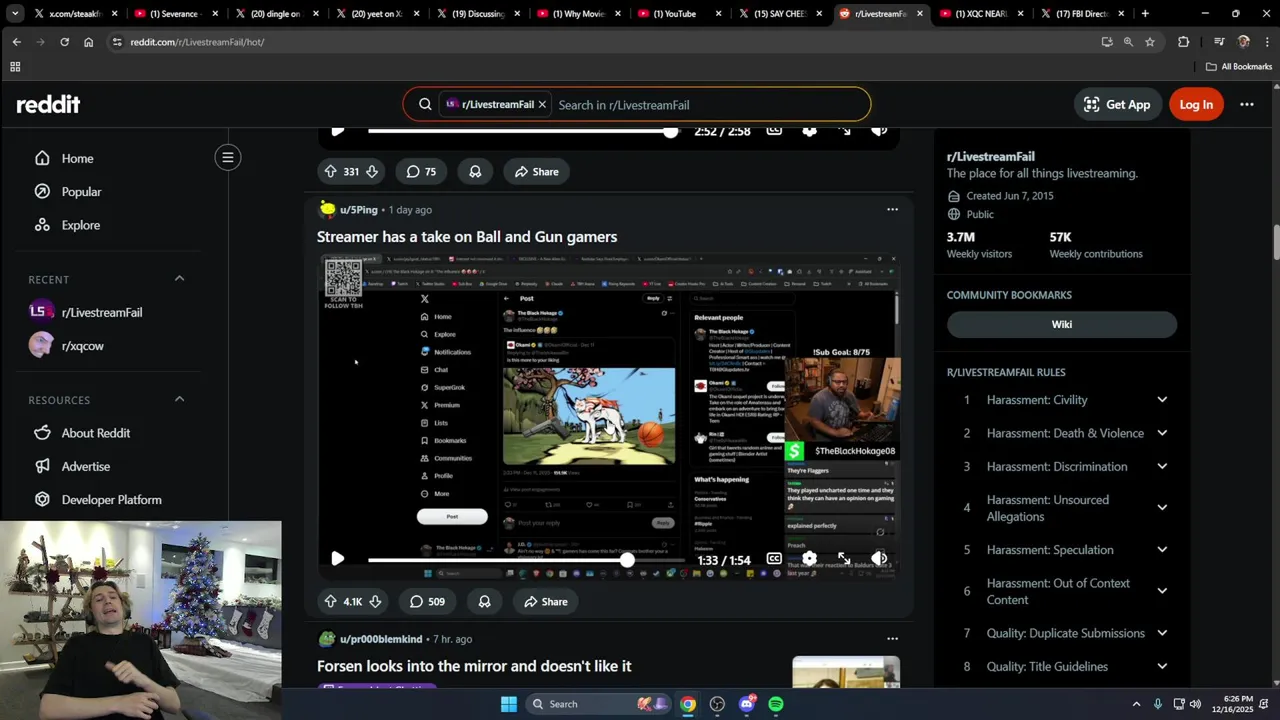1280x720 pixels.
Task: Downvote the post with 331 votes
Action: pos(372,172)
